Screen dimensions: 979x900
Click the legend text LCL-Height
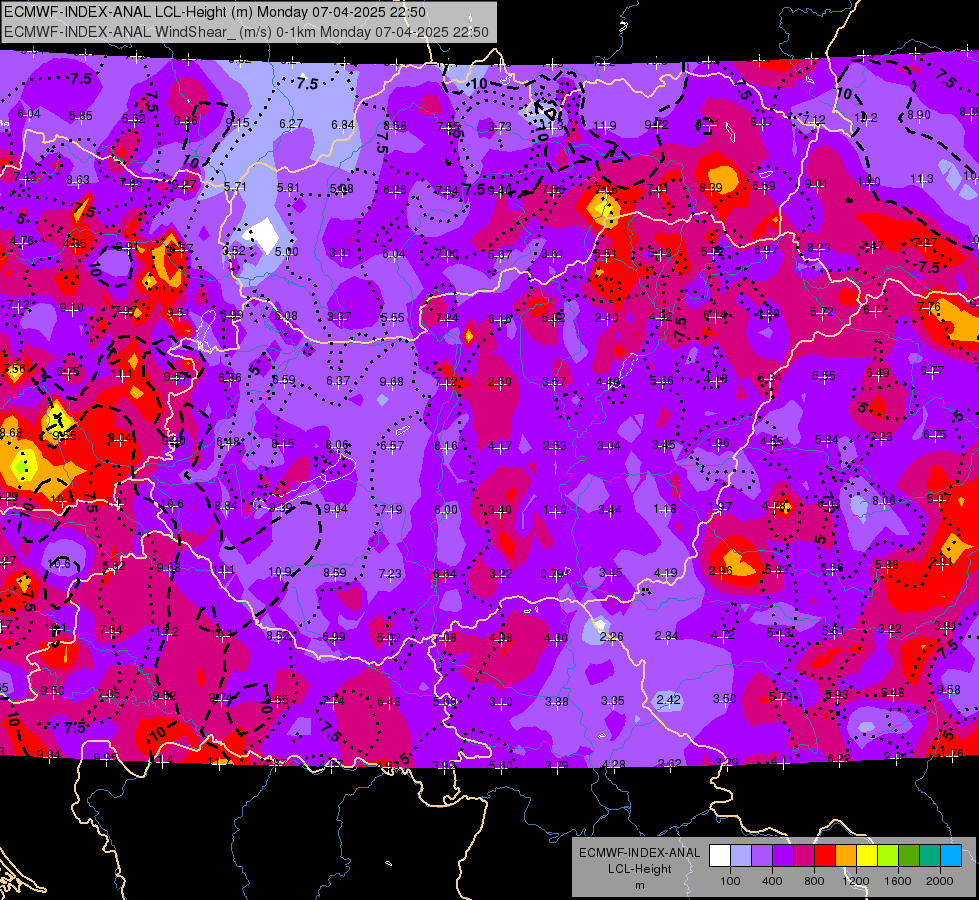coord(640,869)
